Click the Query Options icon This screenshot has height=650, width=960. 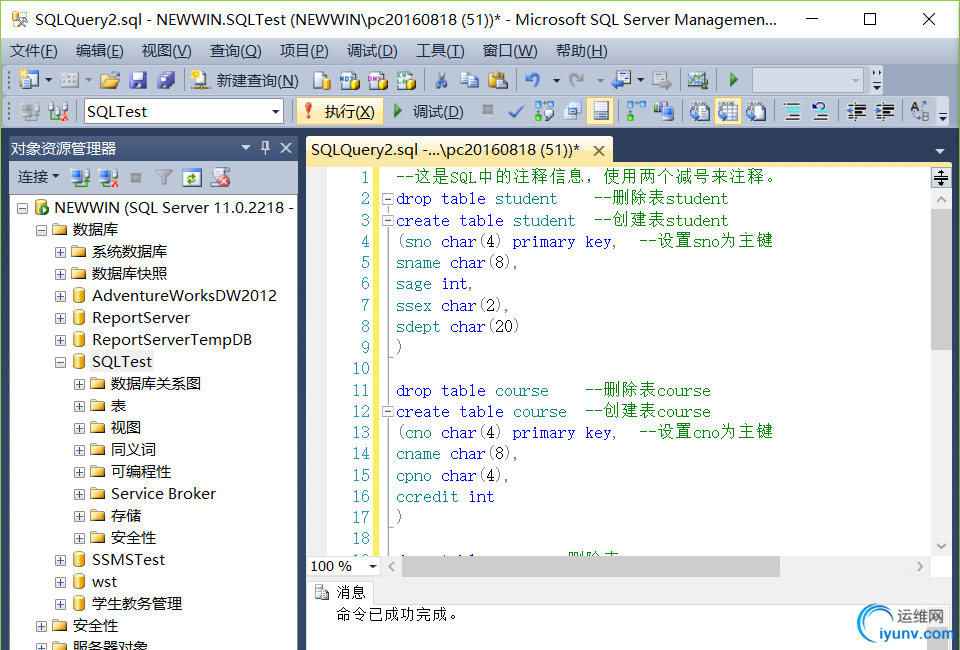pos(572,111)
